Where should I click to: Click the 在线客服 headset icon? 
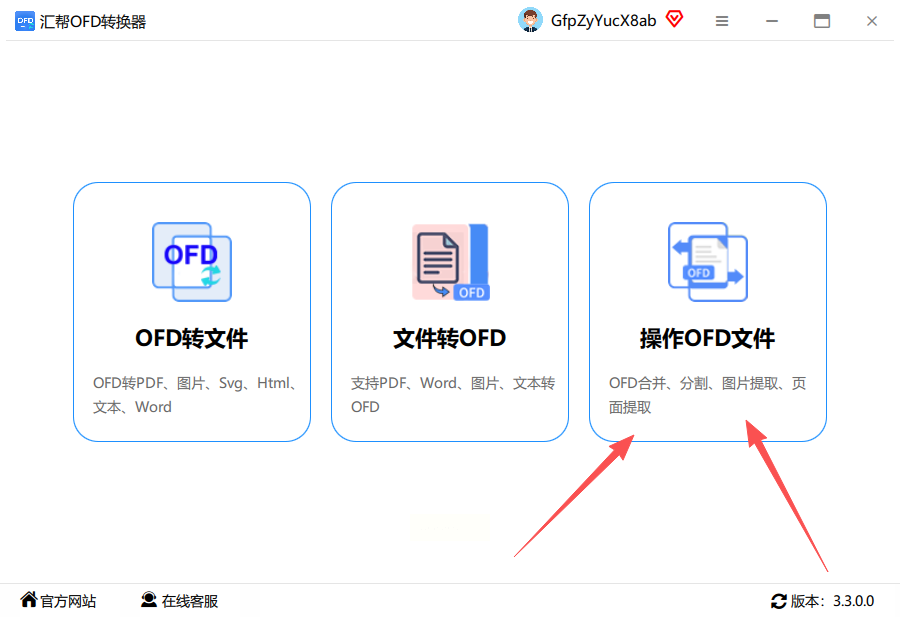click(149, 600)
